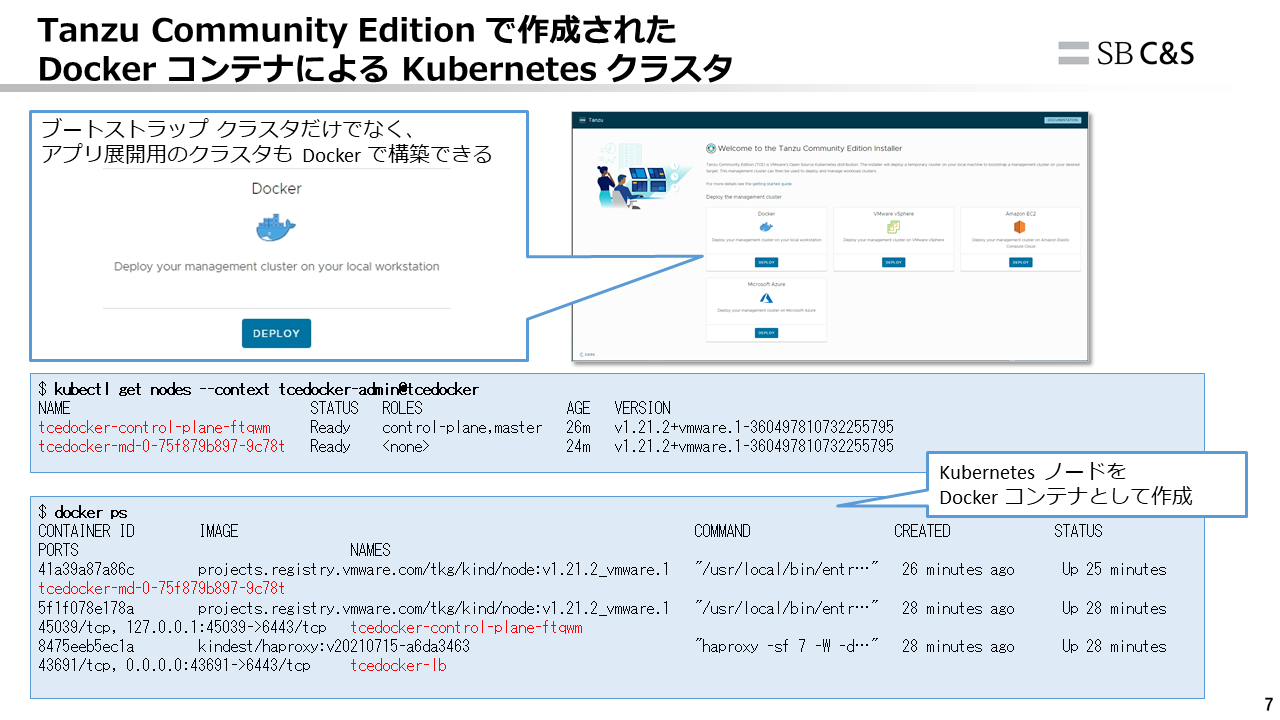Click 'Deploy your management cluster on your local workstation' in callout

[276, 267]
